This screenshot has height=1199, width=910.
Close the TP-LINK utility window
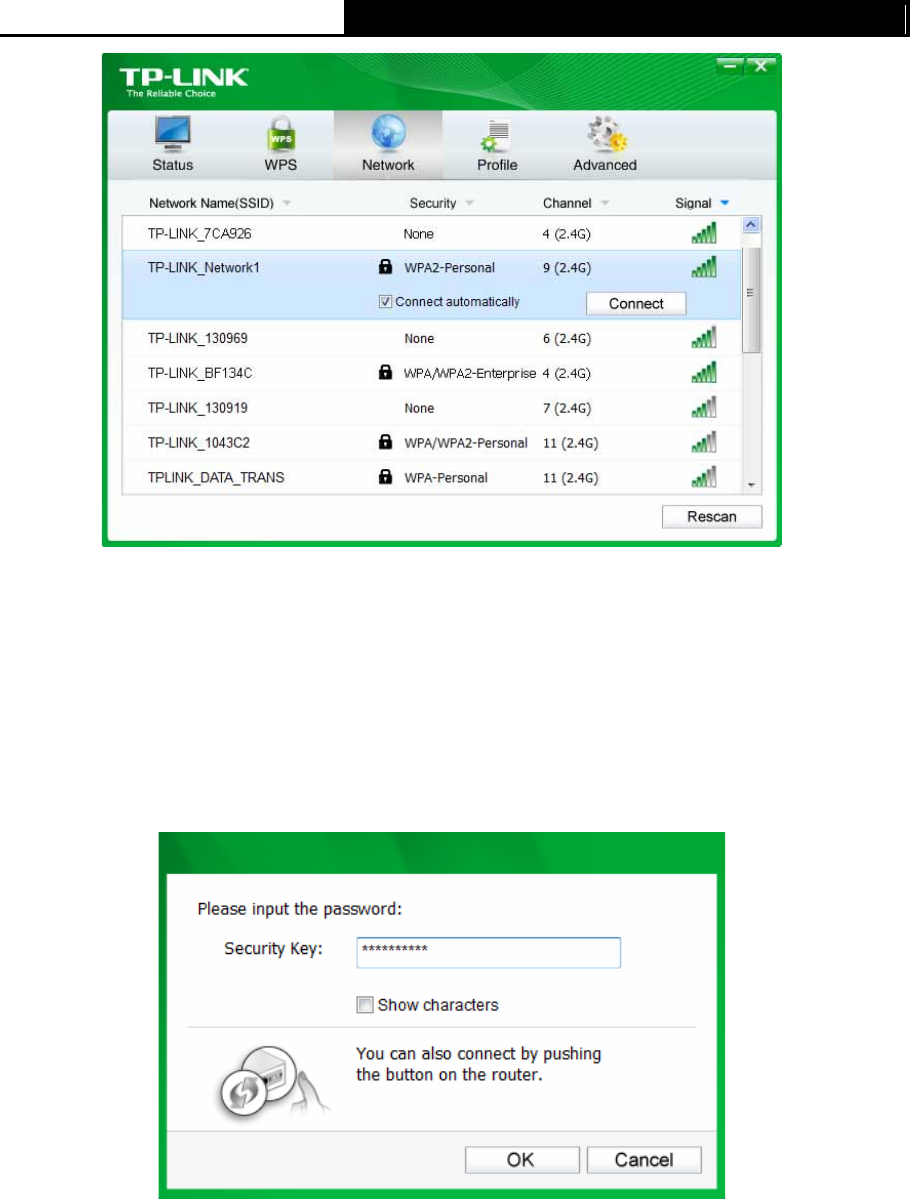click(761, 66)
